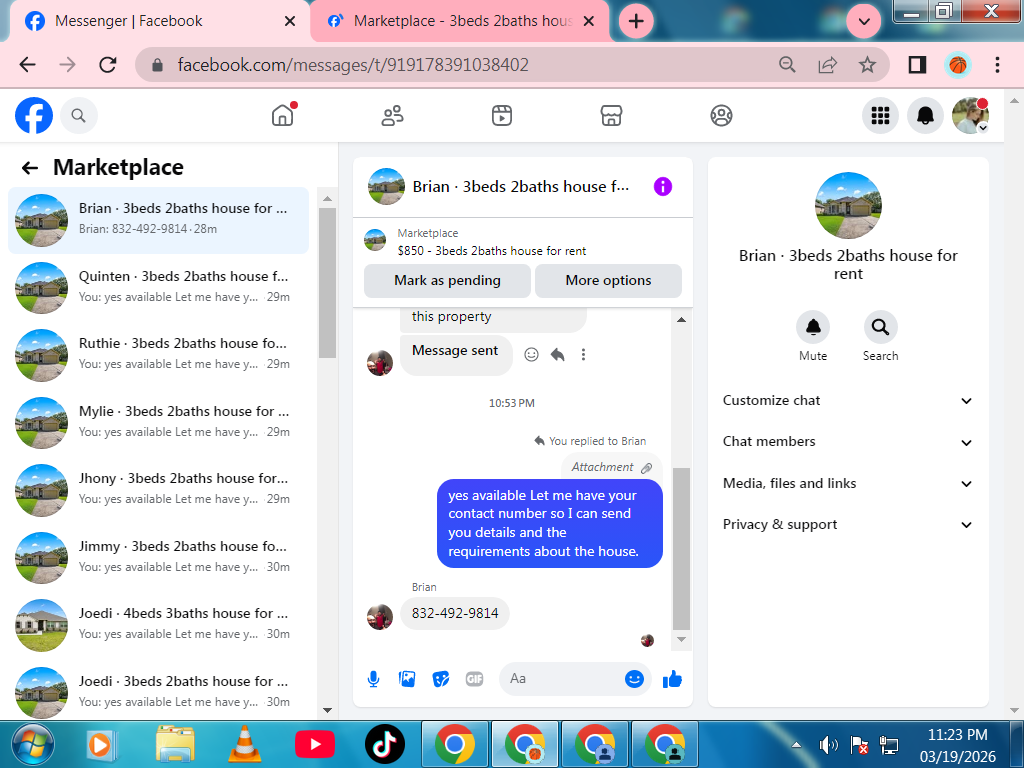1024x768 pixels.
Task: Open the emoji picker in message box
Action: (x=633, y=679)
